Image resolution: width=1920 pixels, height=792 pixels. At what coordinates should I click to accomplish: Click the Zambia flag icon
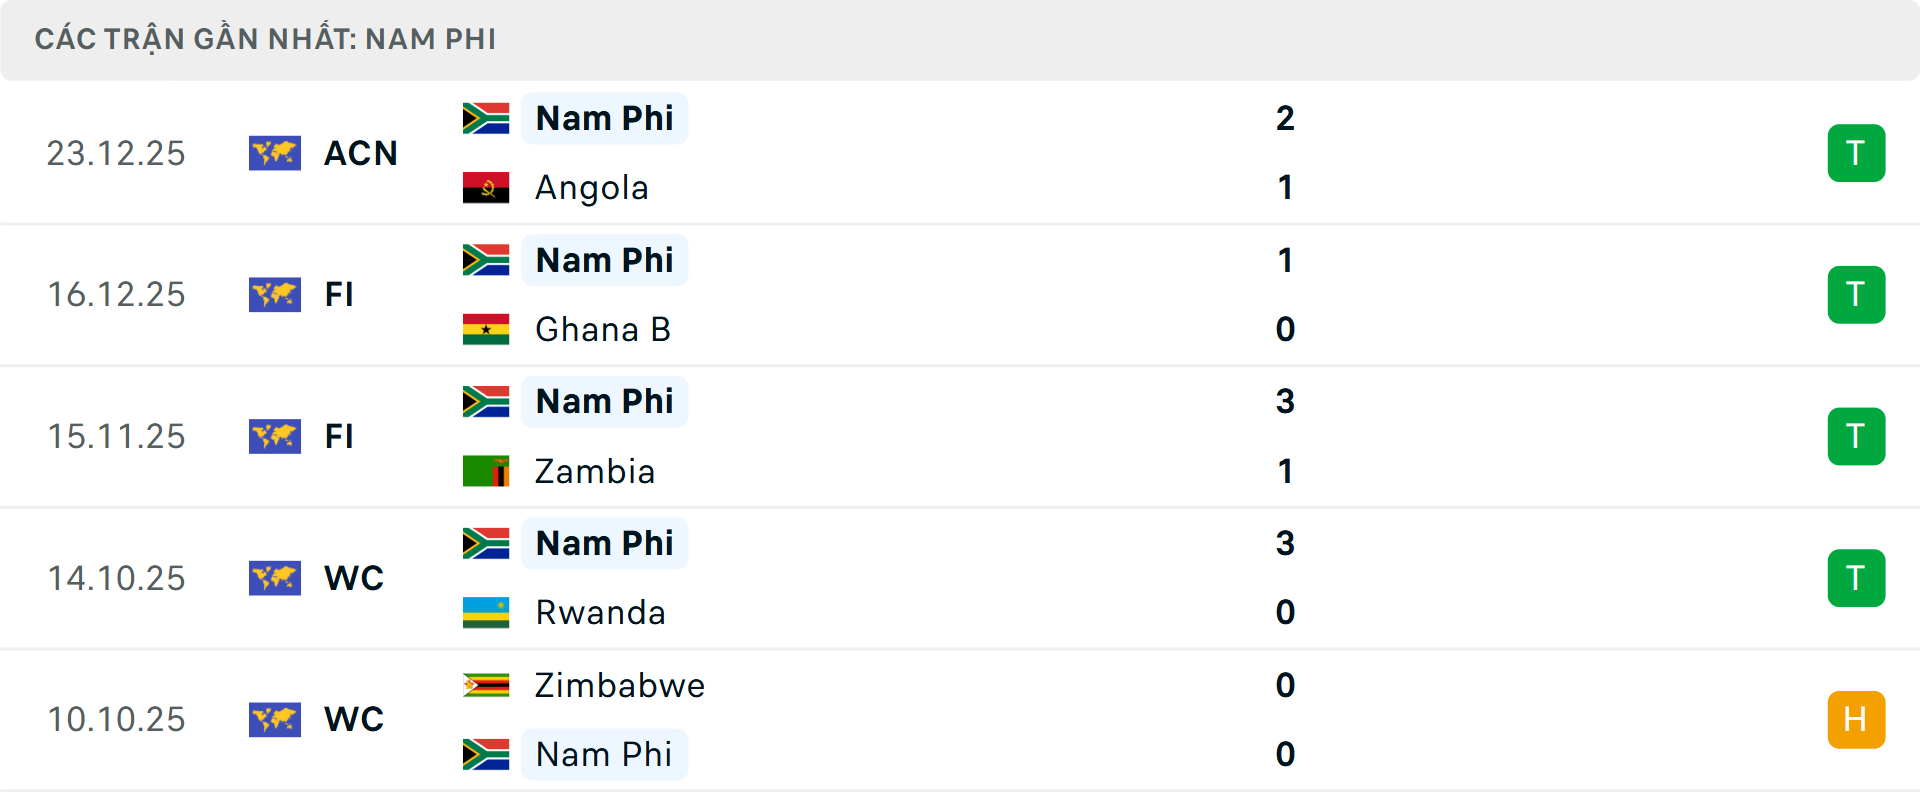486,471
